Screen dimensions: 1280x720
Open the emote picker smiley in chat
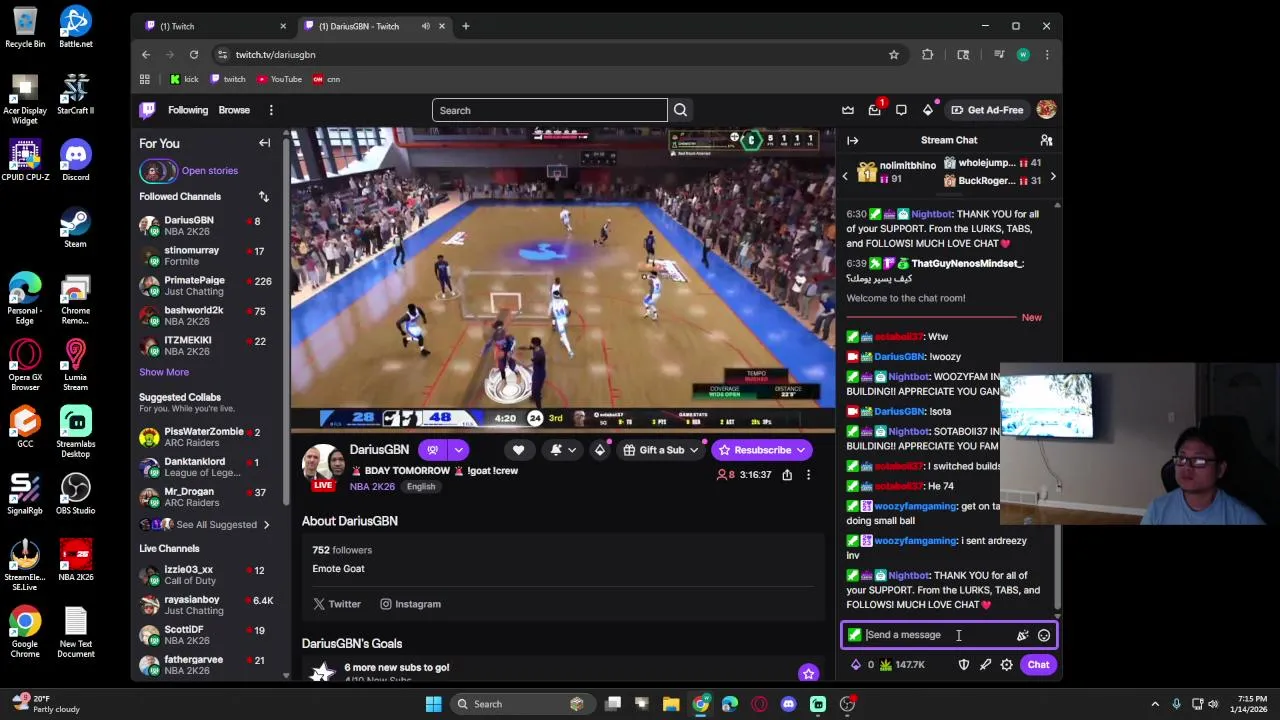[1044, 635]
